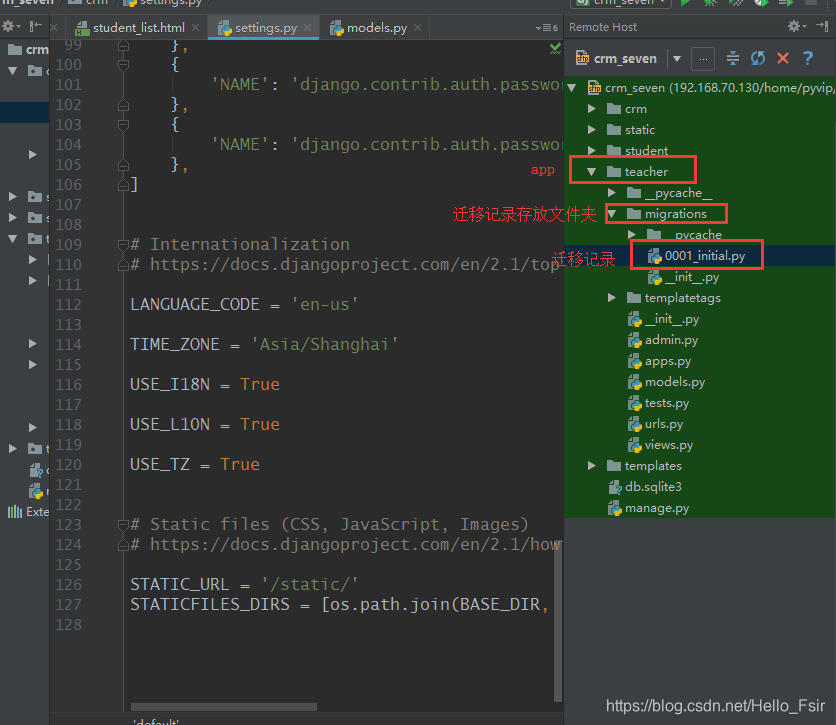The image size is (836, 725).
Task: Close the student_list.html tab
Action: coord(196,28)
